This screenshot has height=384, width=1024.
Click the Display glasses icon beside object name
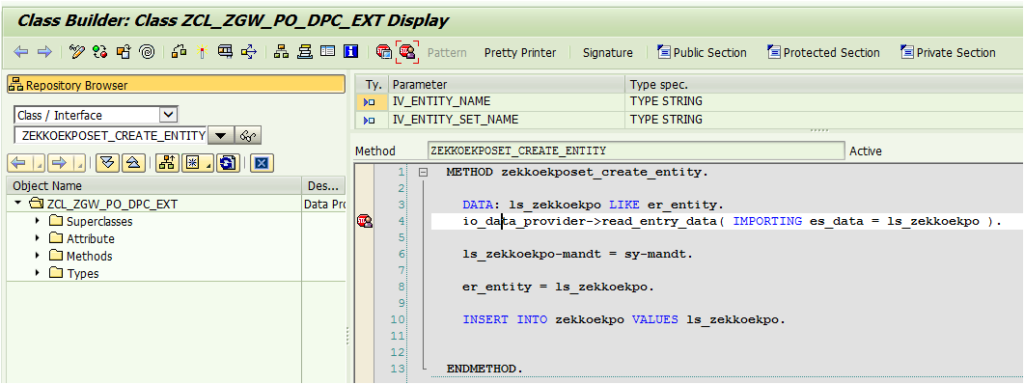(248, 135)
